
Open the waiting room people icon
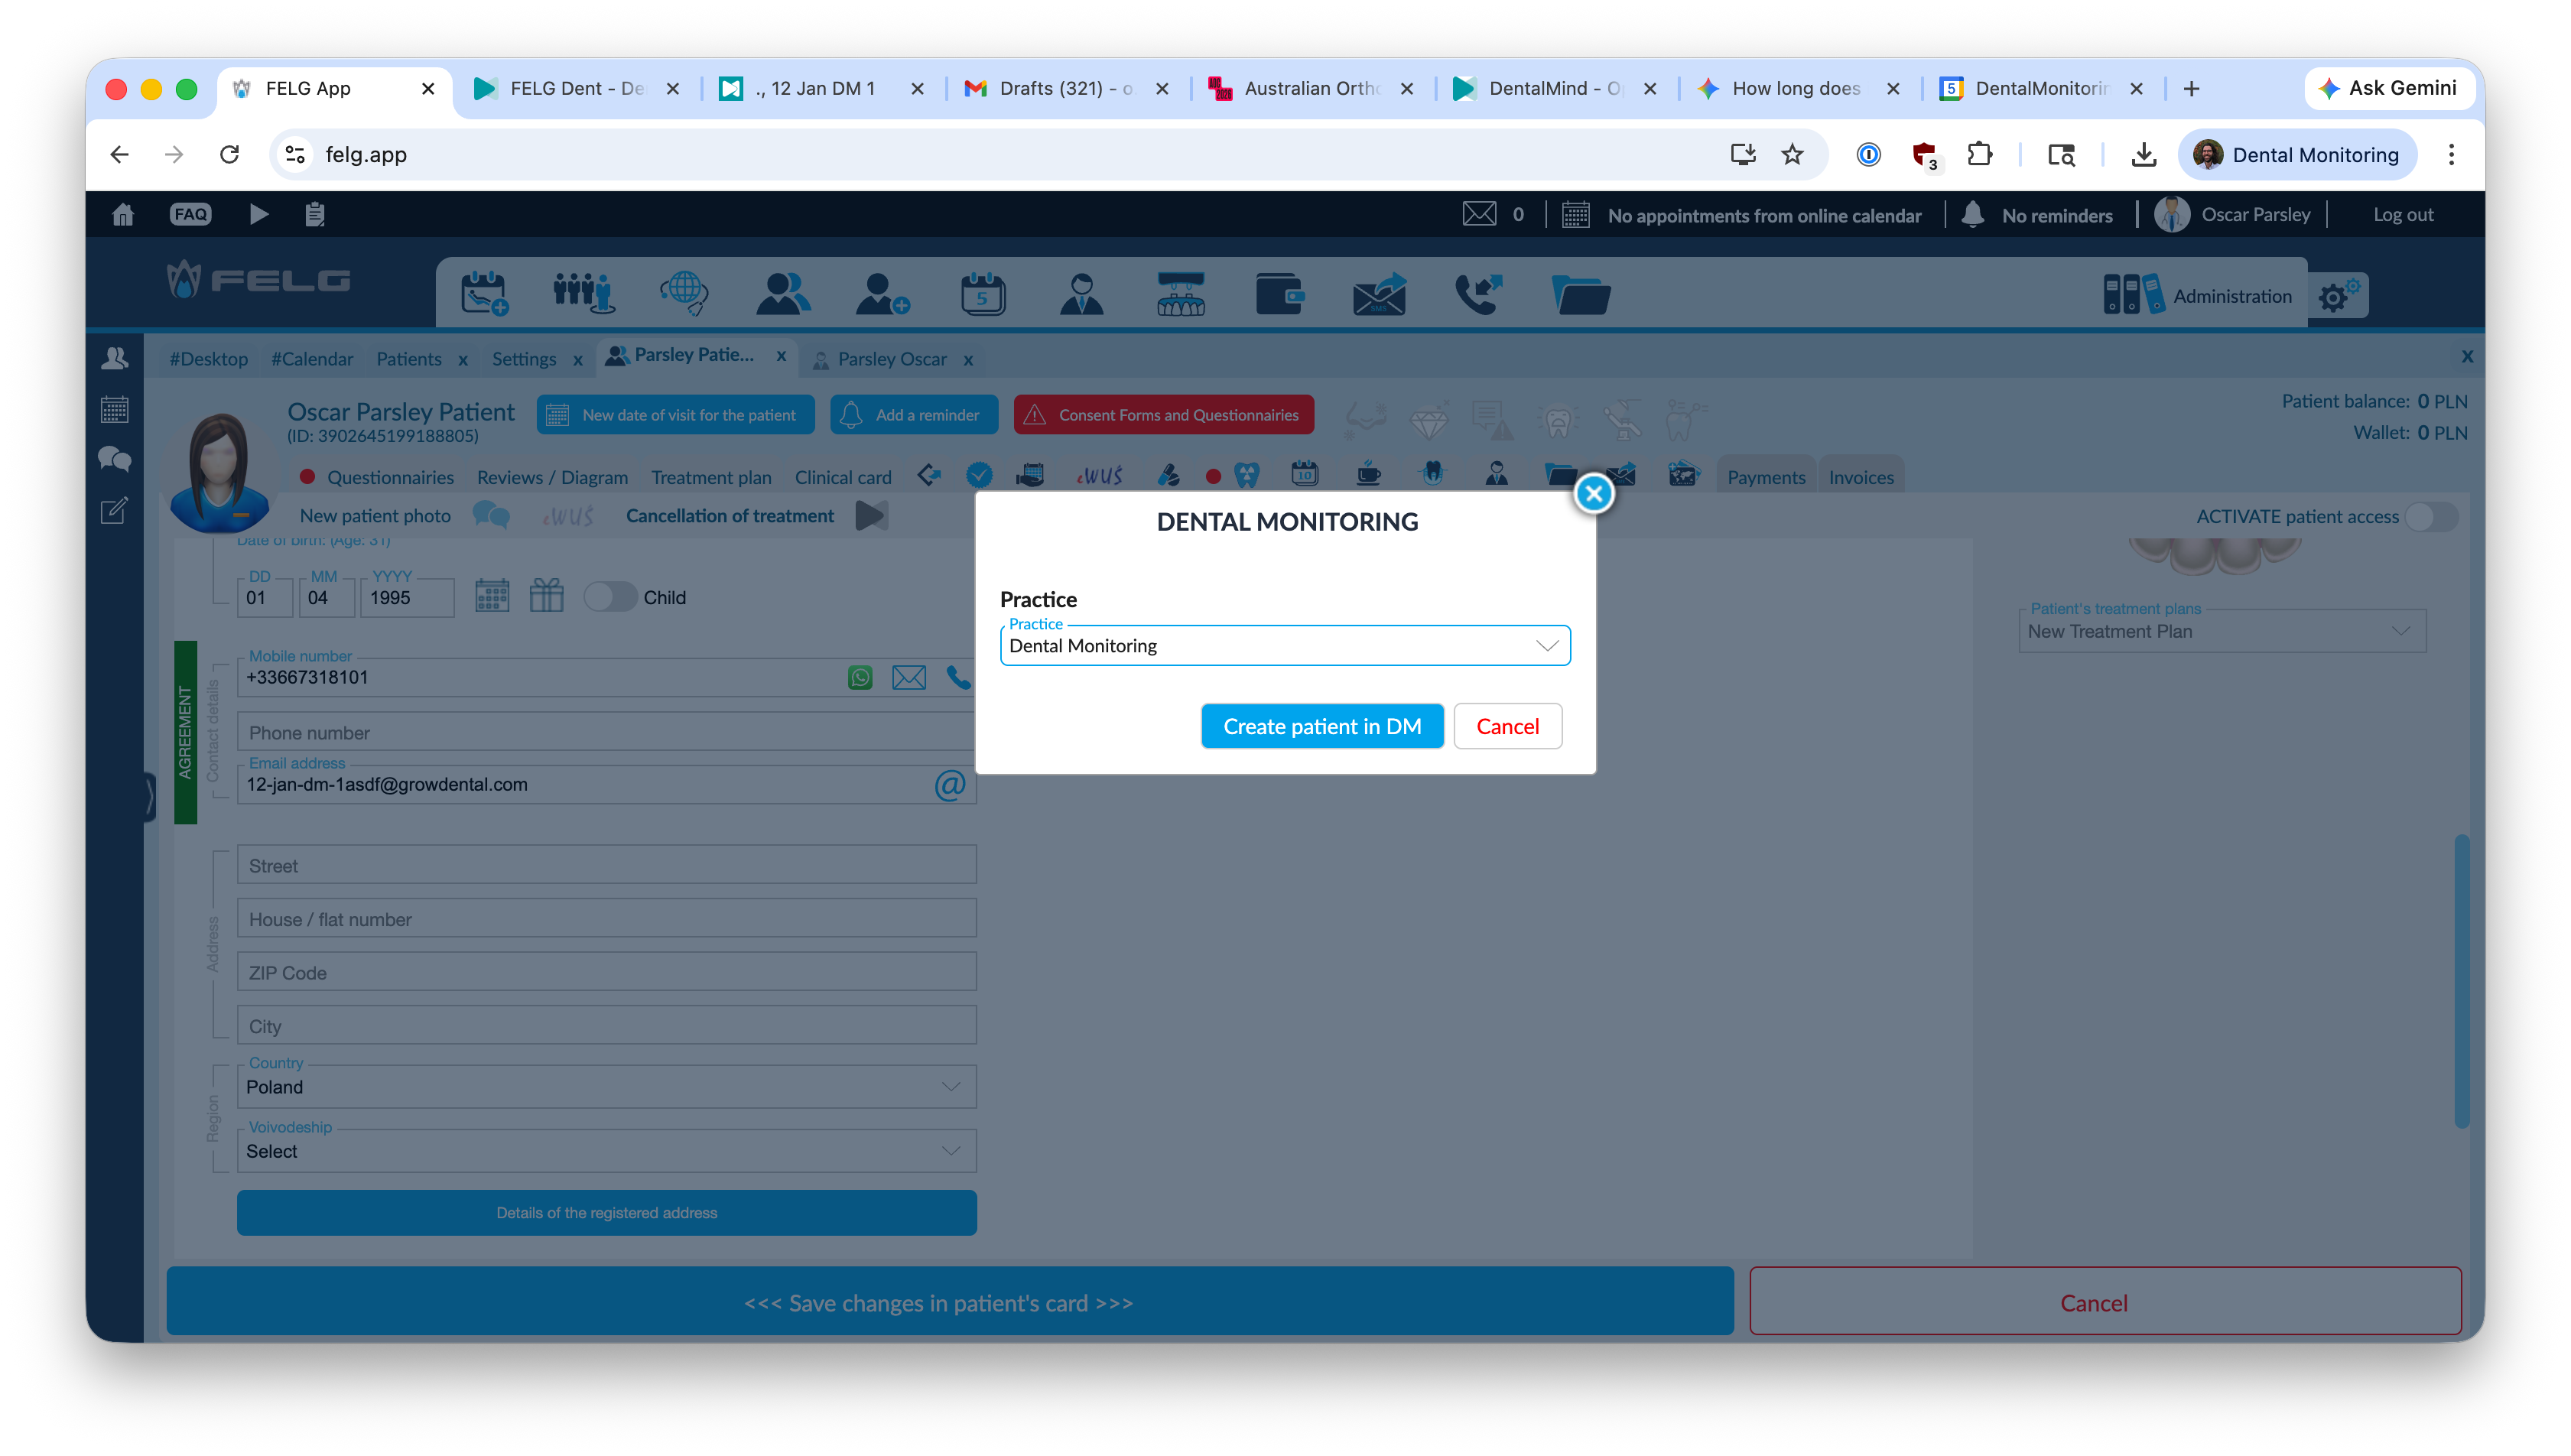(583, 294)
